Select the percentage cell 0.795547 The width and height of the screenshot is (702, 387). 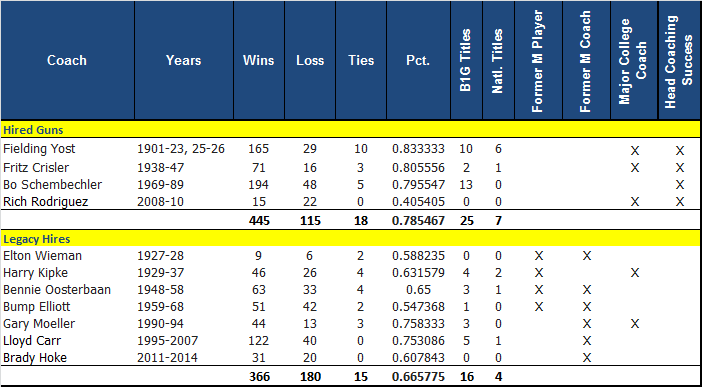tap(418, 185)
